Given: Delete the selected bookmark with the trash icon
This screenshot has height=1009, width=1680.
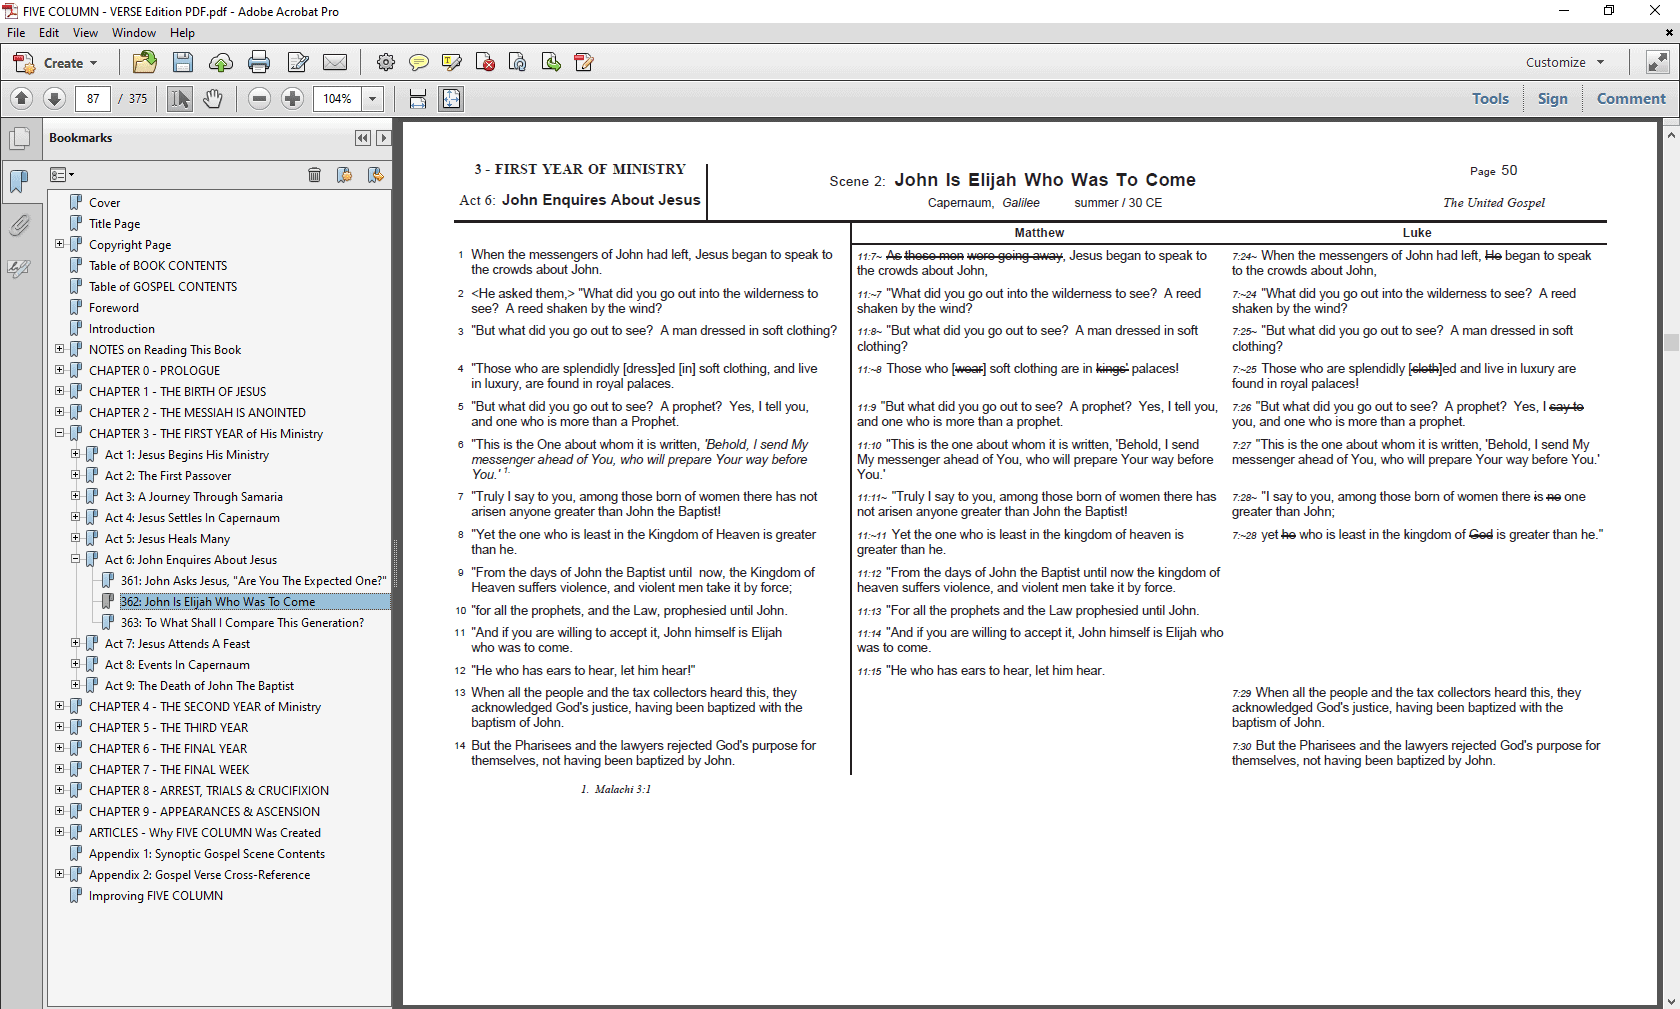Looking at the screenshot, I should [x=314, y=175].
